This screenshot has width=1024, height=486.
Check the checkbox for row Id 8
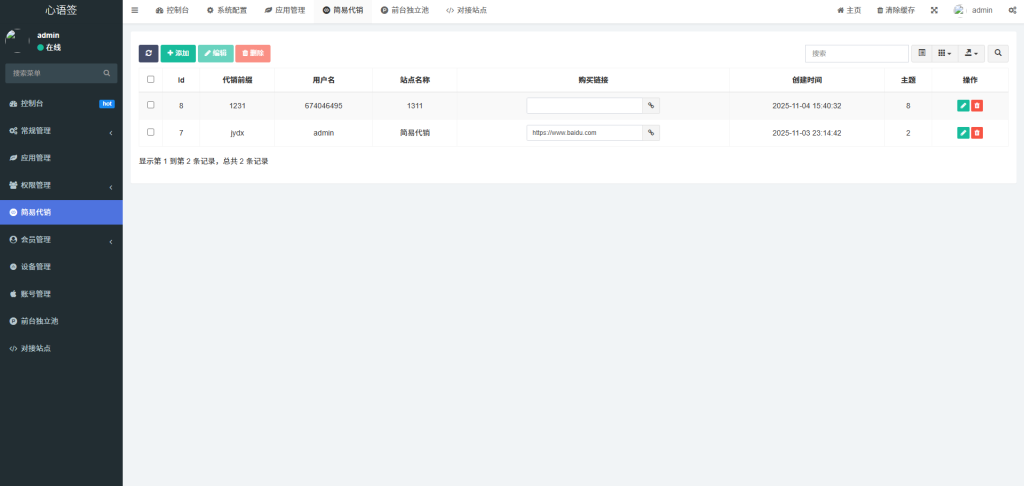[151, 105]
